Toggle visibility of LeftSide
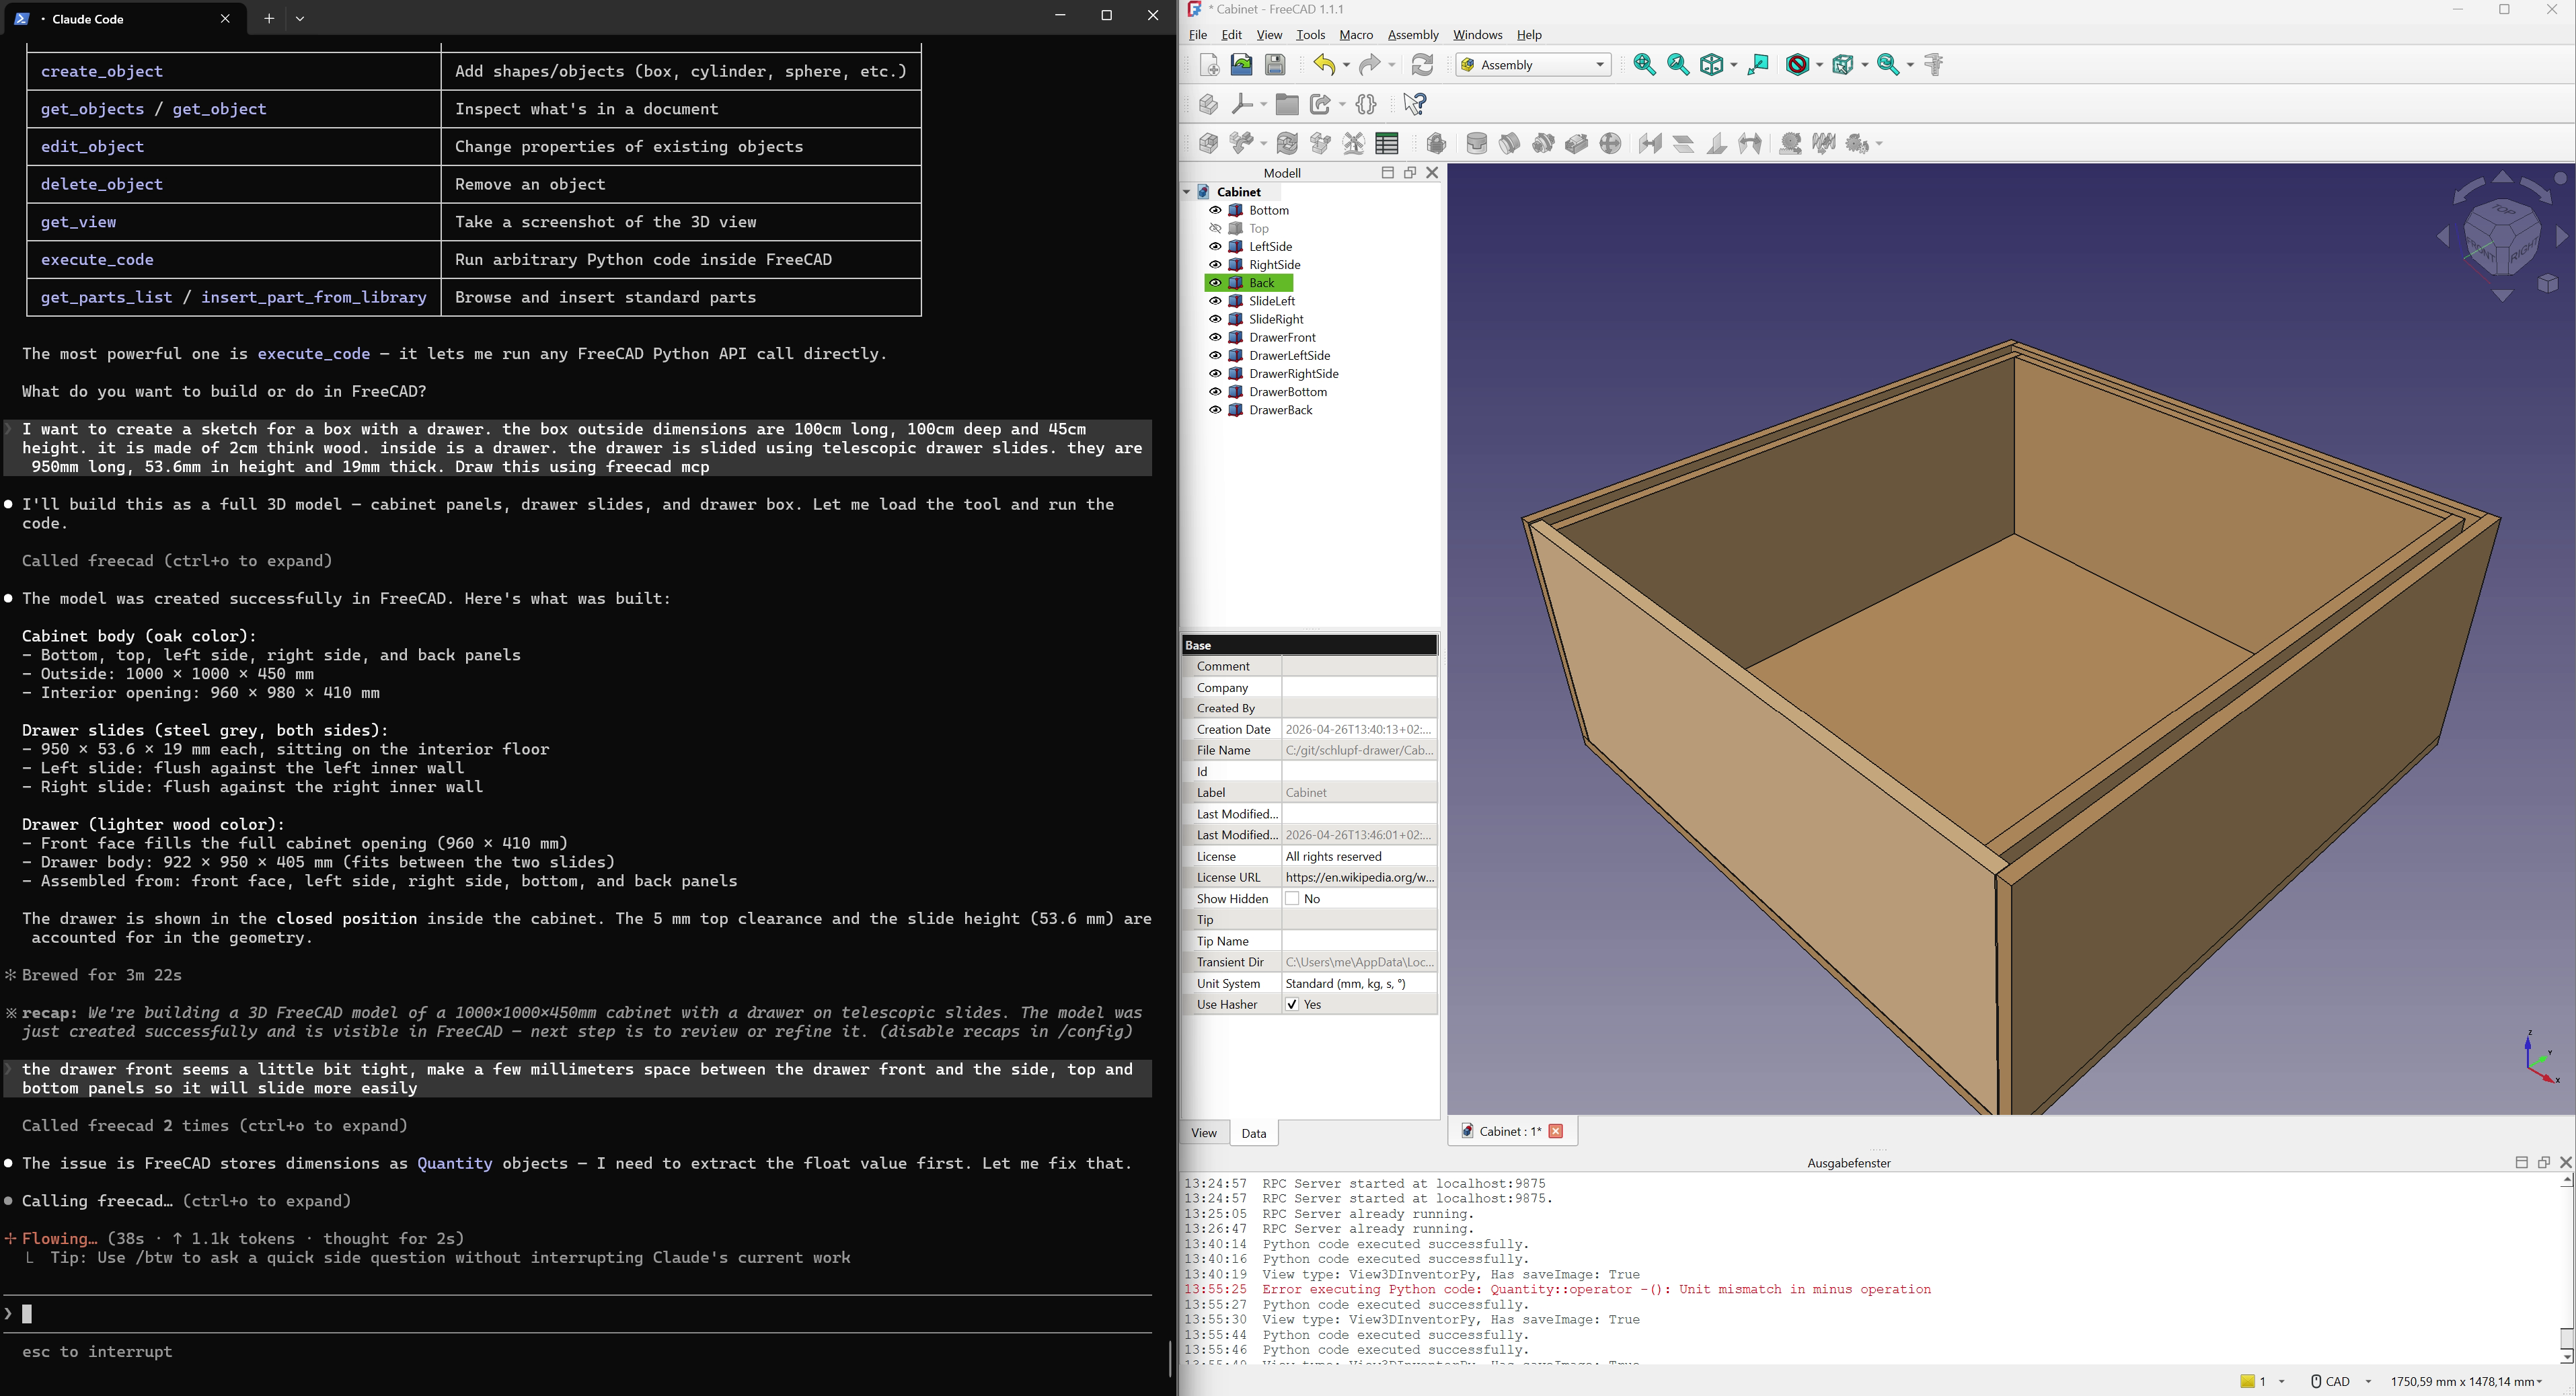Viewport: 2576px width, 1396px height. [1215, 247]
